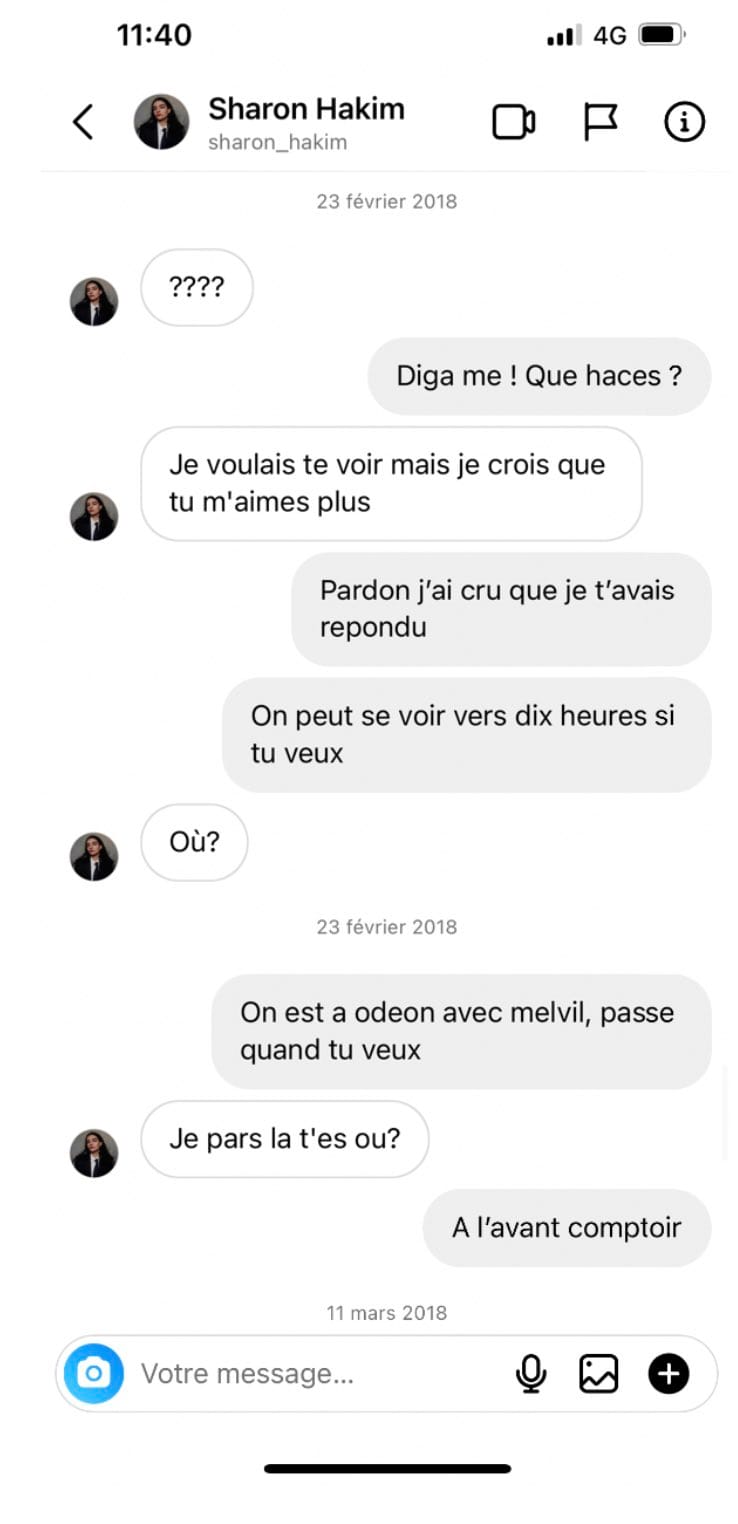Open the Sharon Hakim profile name

306,108
